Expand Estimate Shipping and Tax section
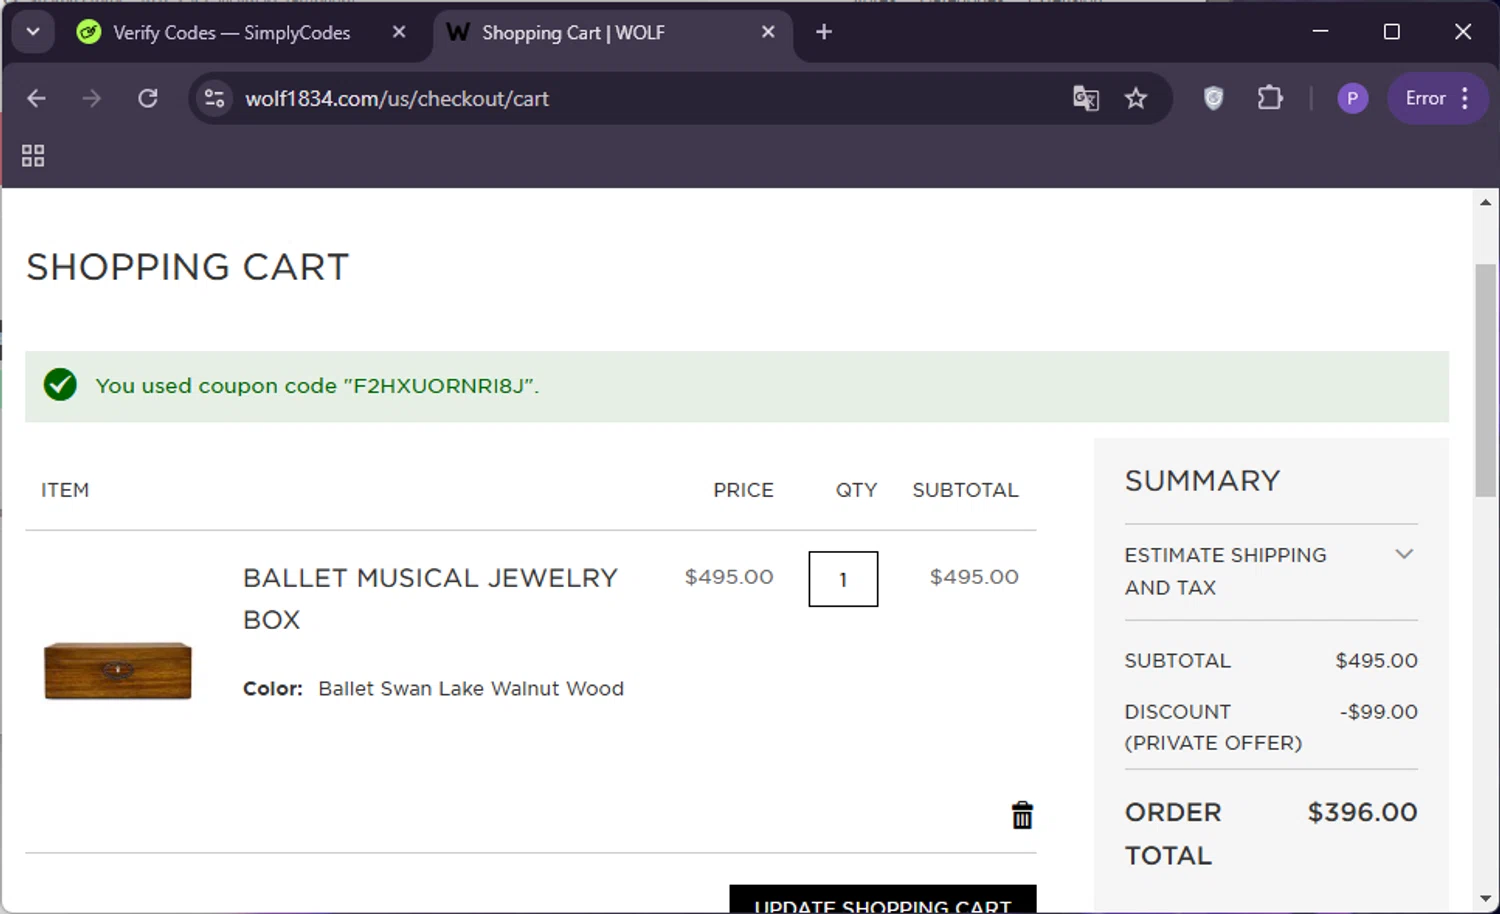The height and width of the screenshot is (914, 1500). coord(1404,555)
